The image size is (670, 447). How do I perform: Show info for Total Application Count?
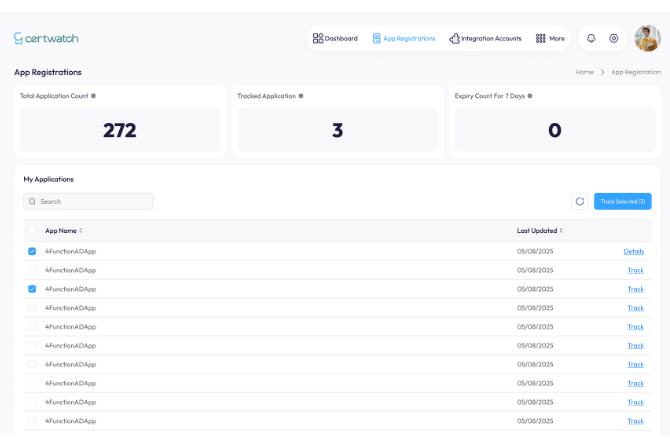coord(93,96)
